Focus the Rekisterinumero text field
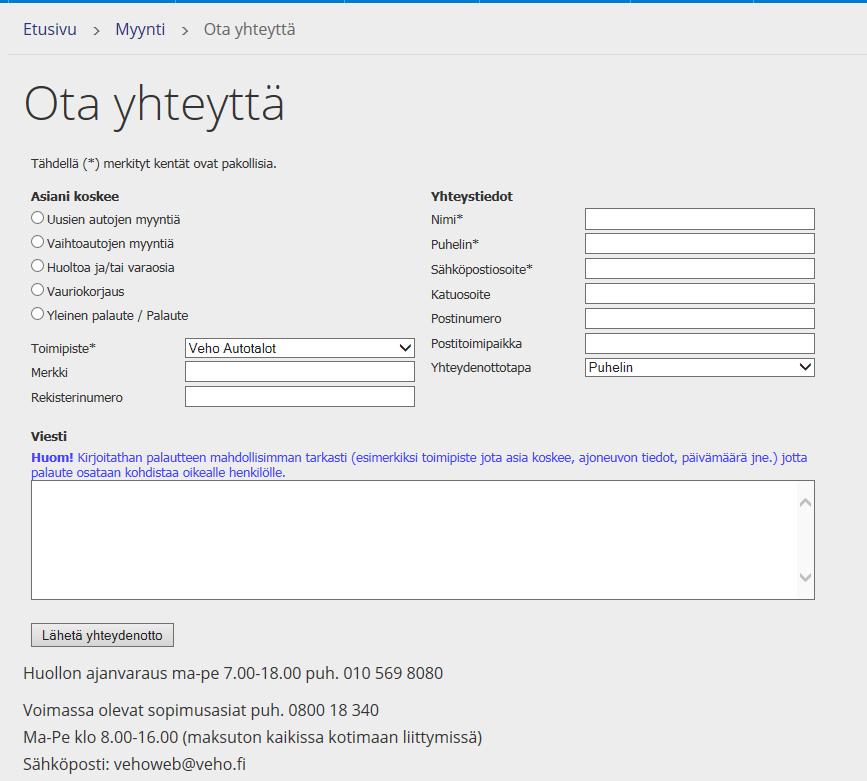 pos(300,397)
